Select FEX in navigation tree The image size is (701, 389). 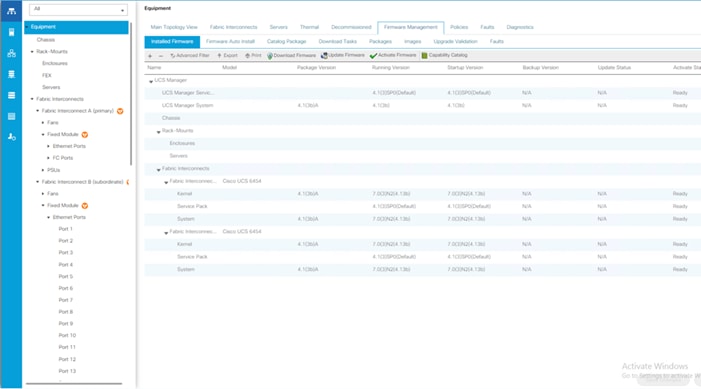pyautogui.click(x=47, y=76)
